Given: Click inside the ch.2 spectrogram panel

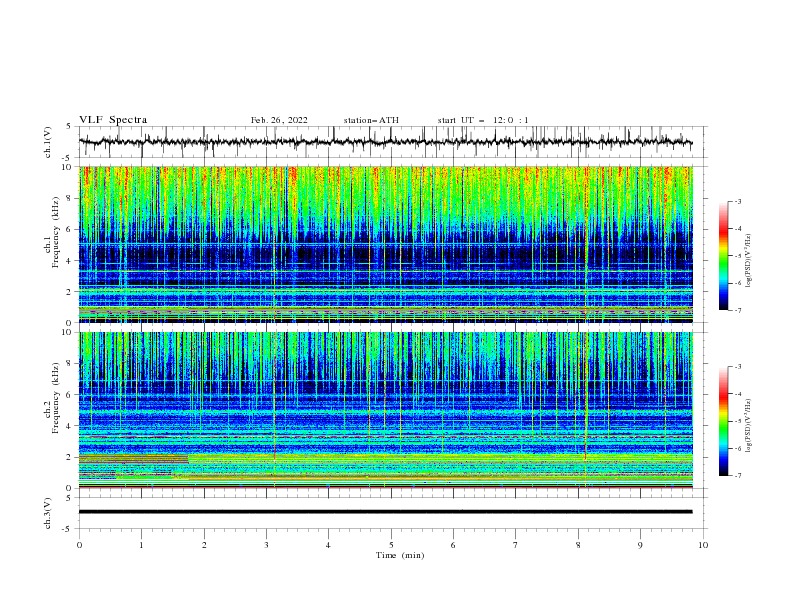Looking at the screenshot, I should (386, 410).
